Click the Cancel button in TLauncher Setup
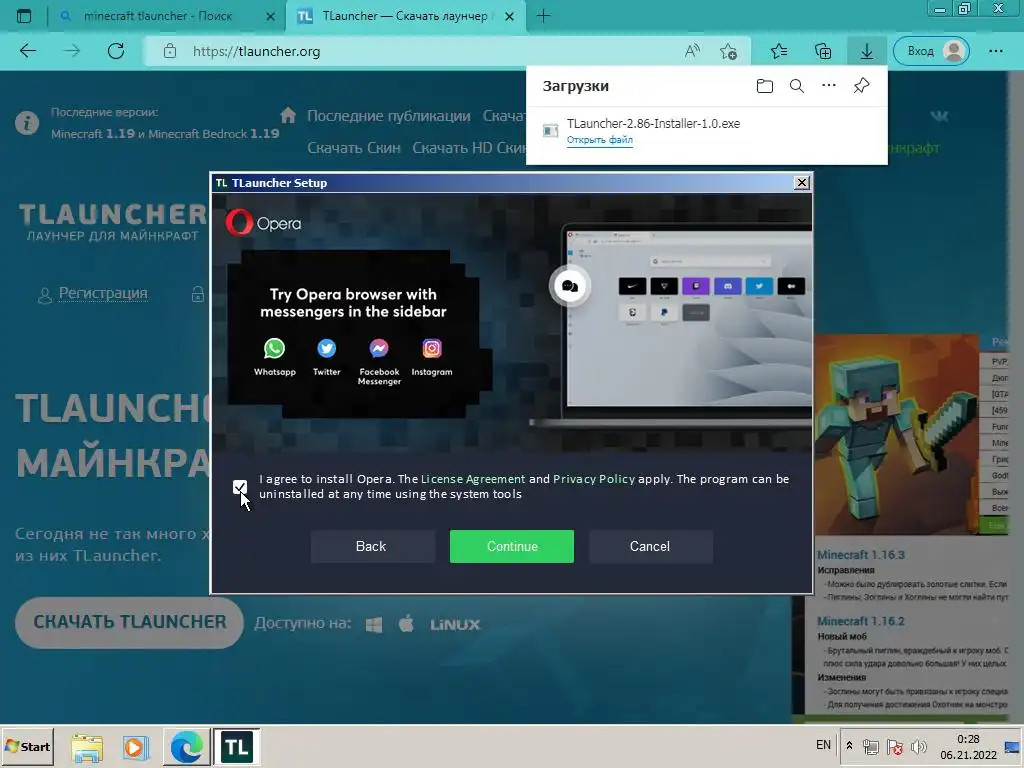This screenshot has width=1024, height=768. [x=650, y=546]
